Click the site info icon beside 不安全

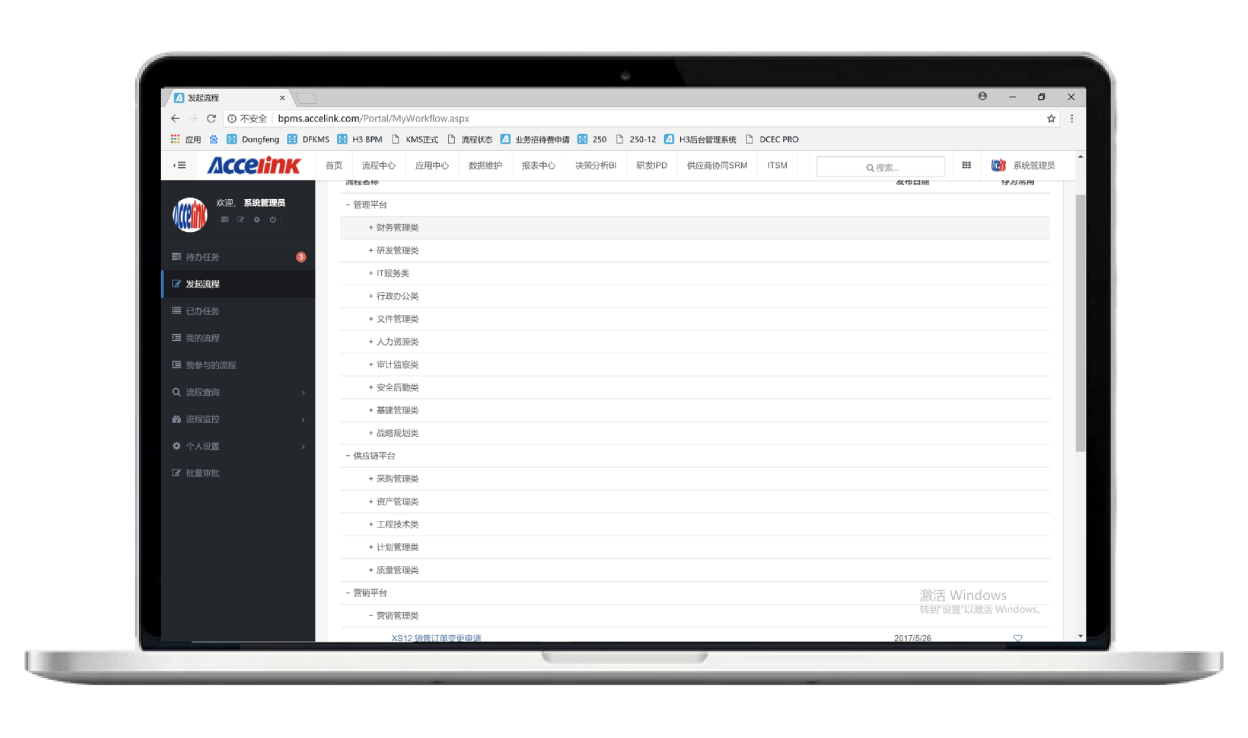(x=232, y=118)
